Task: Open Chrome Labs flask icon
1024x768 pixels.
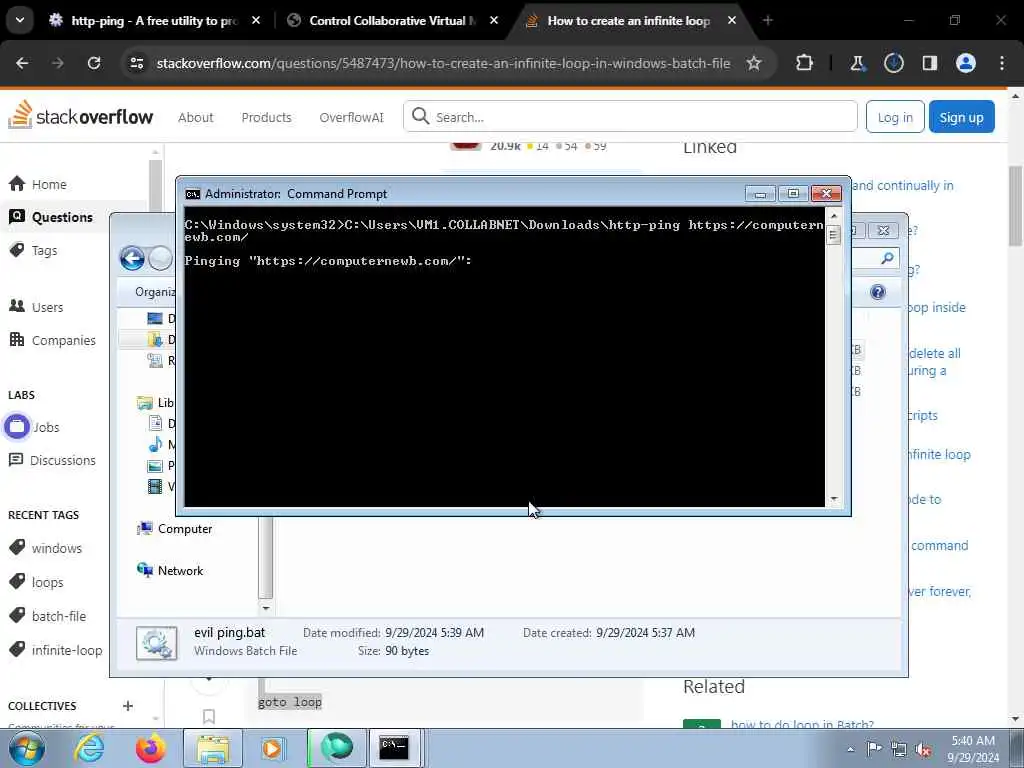Action: [857, 63]
